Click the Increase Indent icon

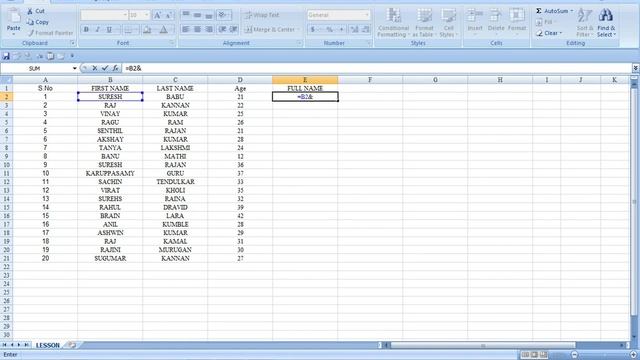pyautogui.click(x=233, y=29)
